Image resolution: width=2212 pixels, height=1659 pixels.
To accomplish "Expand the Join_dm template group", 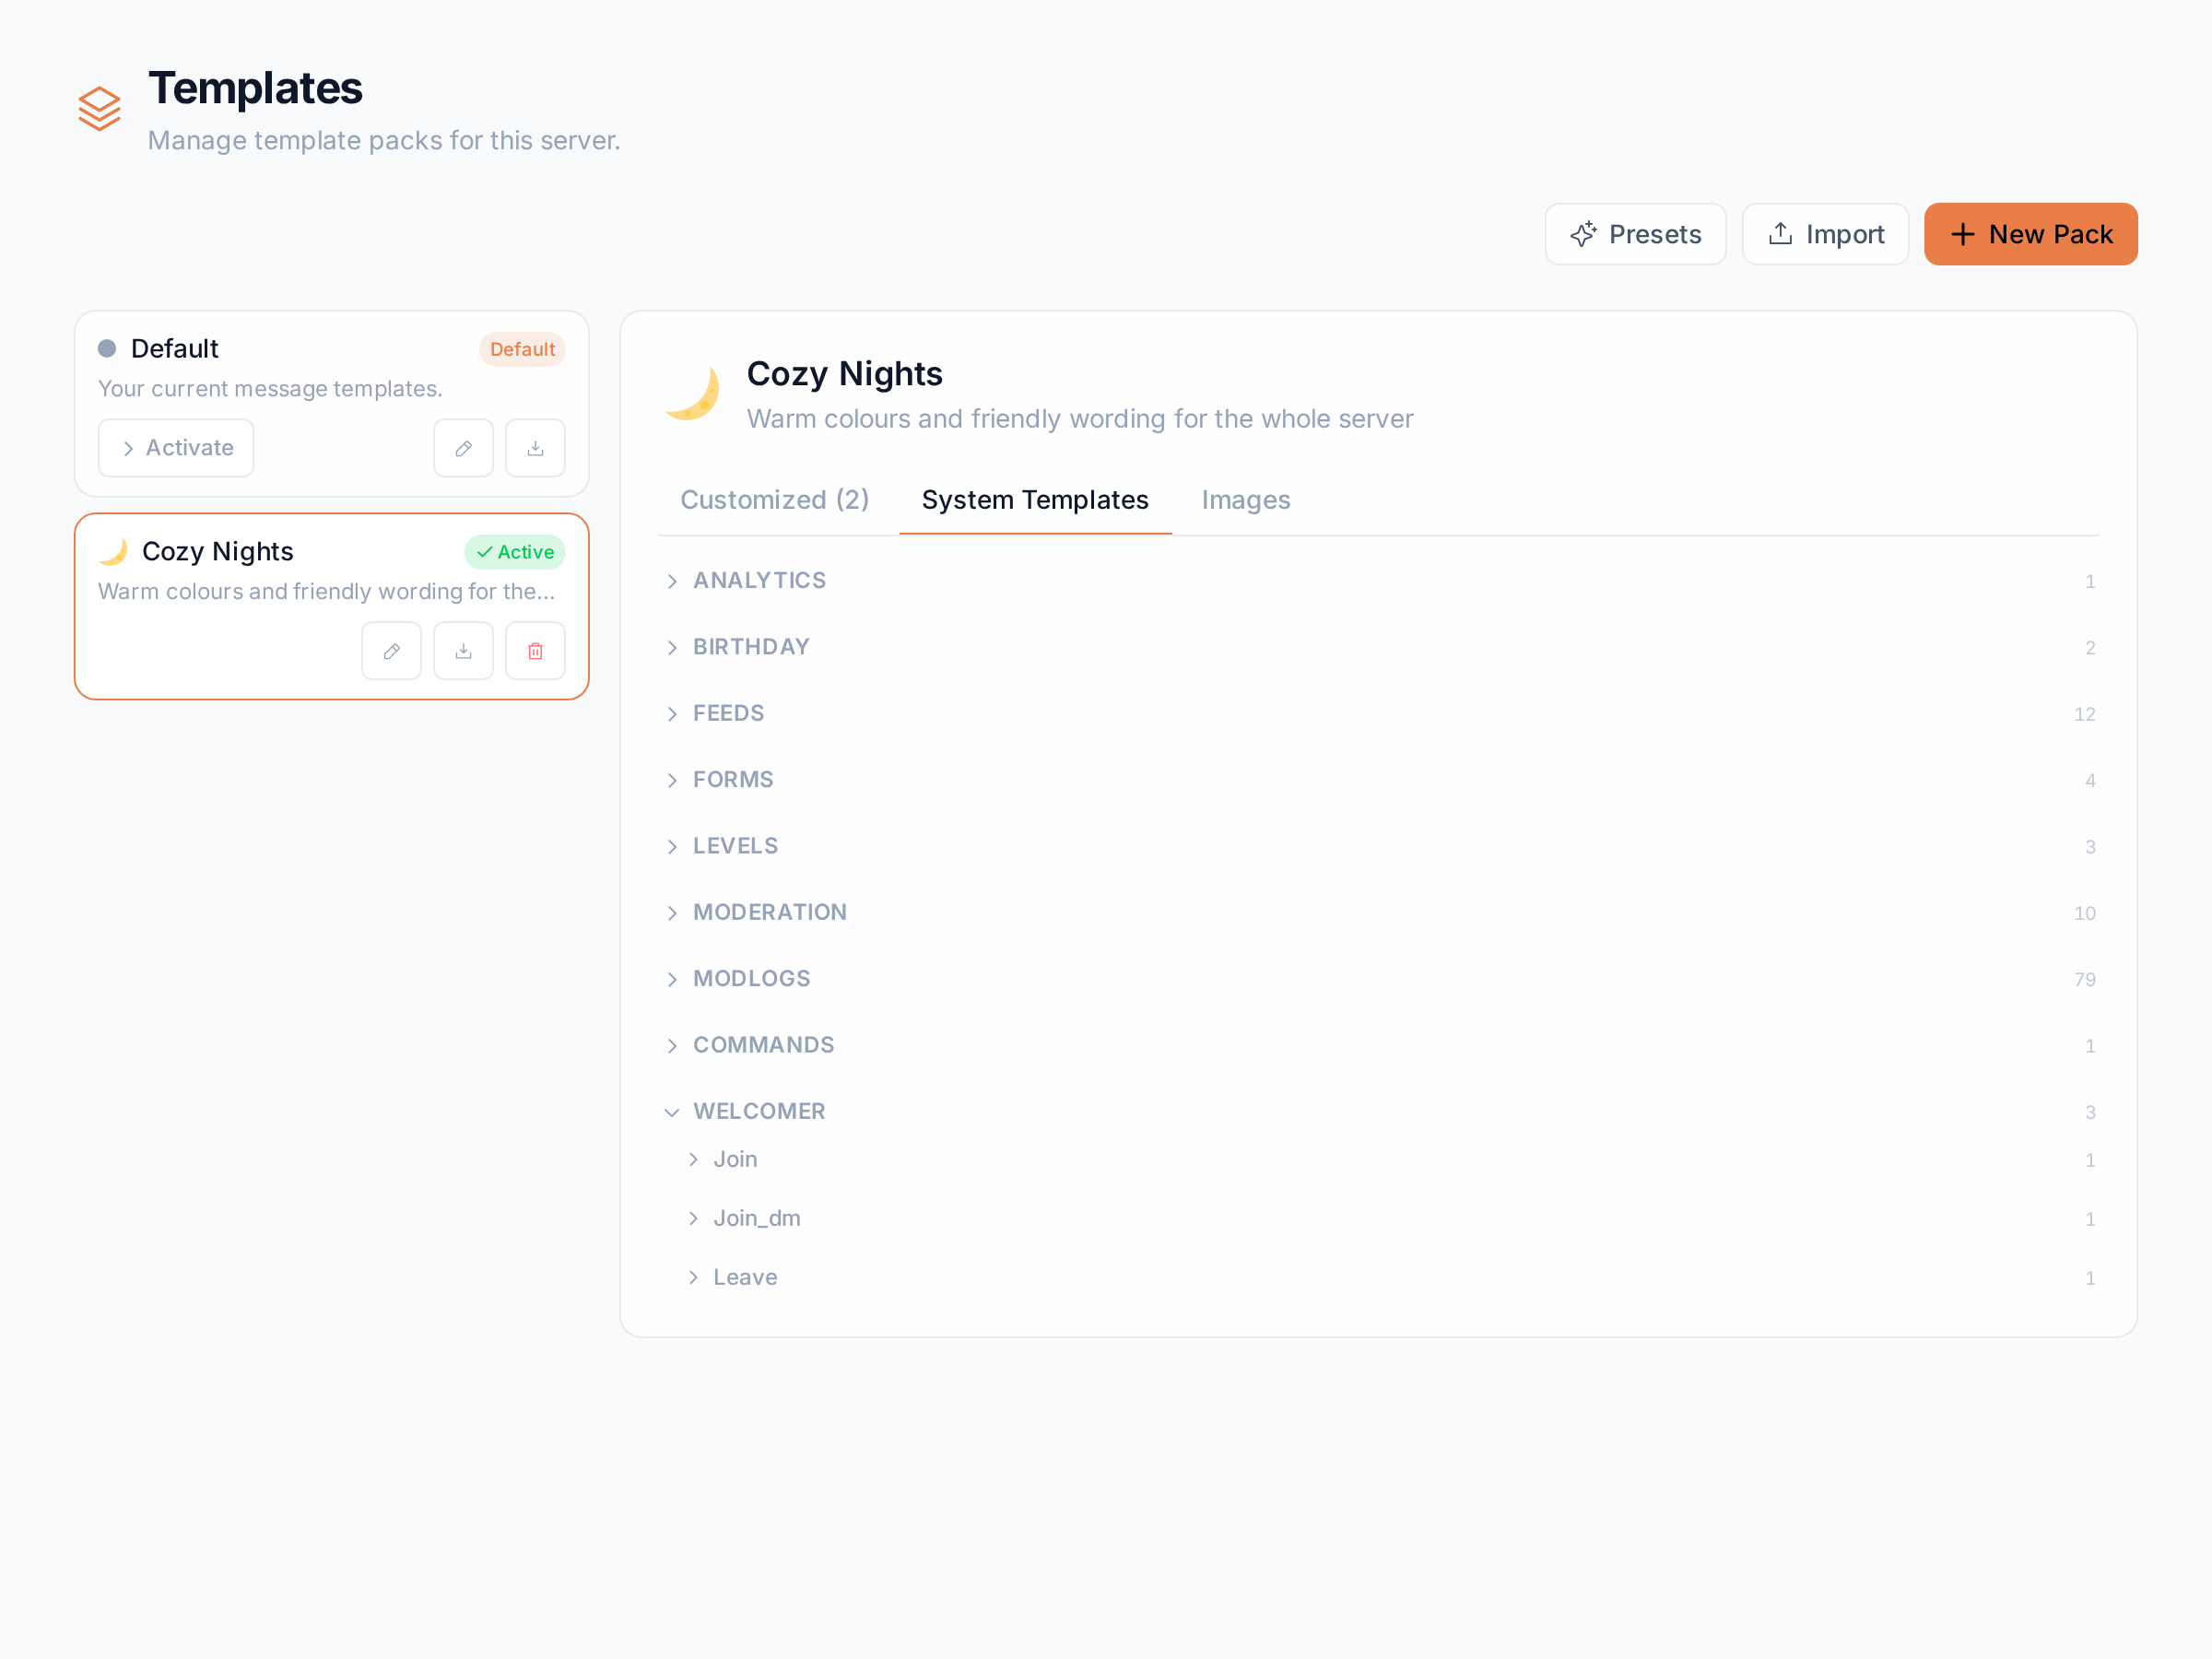I will click(x=1389, y=1219).
